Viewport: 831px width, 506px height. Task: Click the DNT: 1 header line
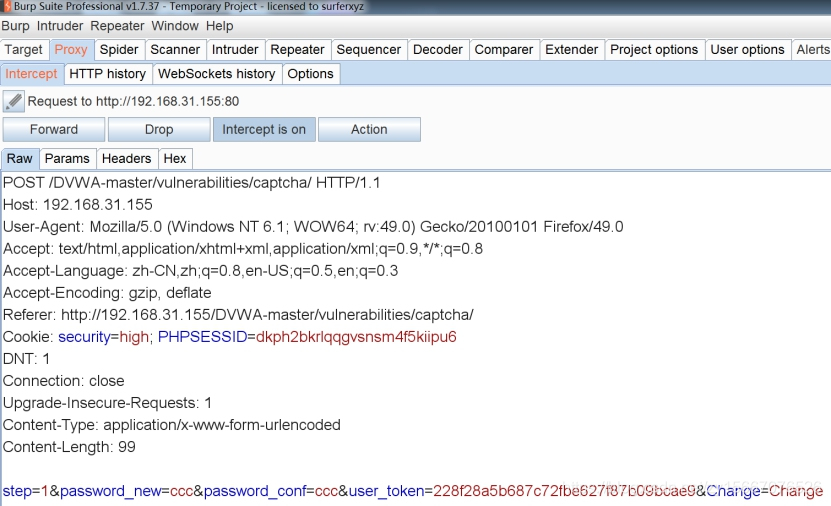26,359
